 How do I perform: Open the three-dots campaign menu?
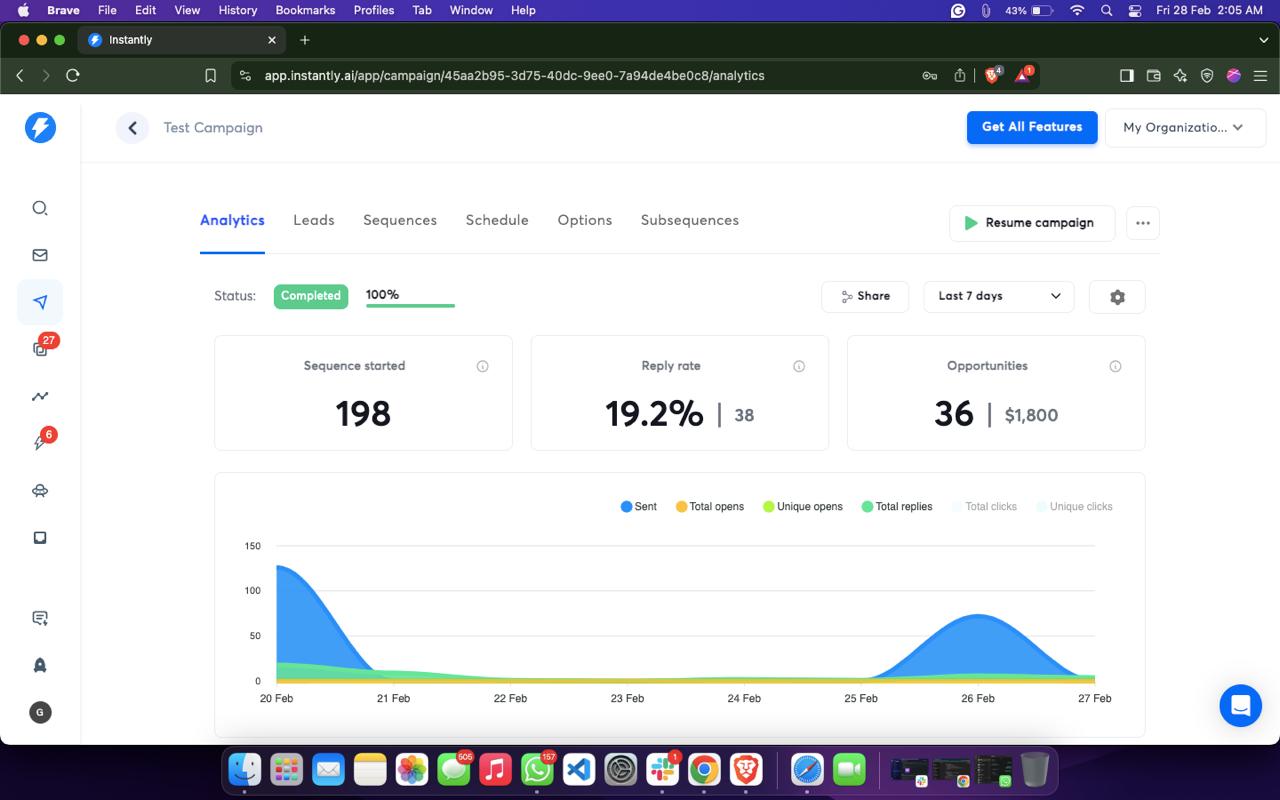(1143, 223)
